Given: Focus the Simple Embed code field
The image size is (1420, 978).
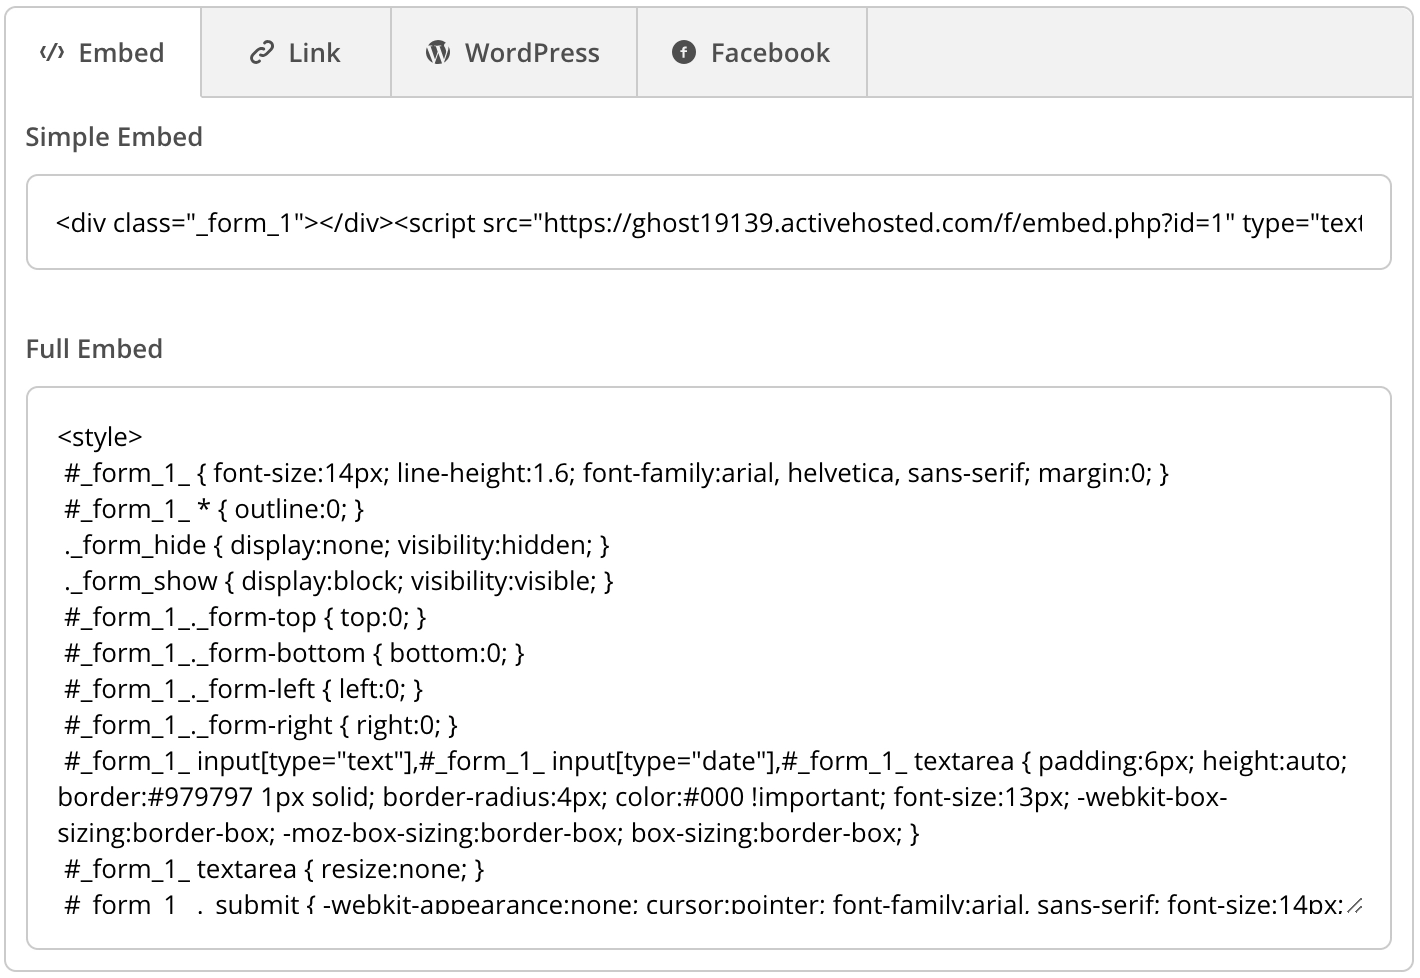Looking at the screenshot, I should click(x=708, y=223).
